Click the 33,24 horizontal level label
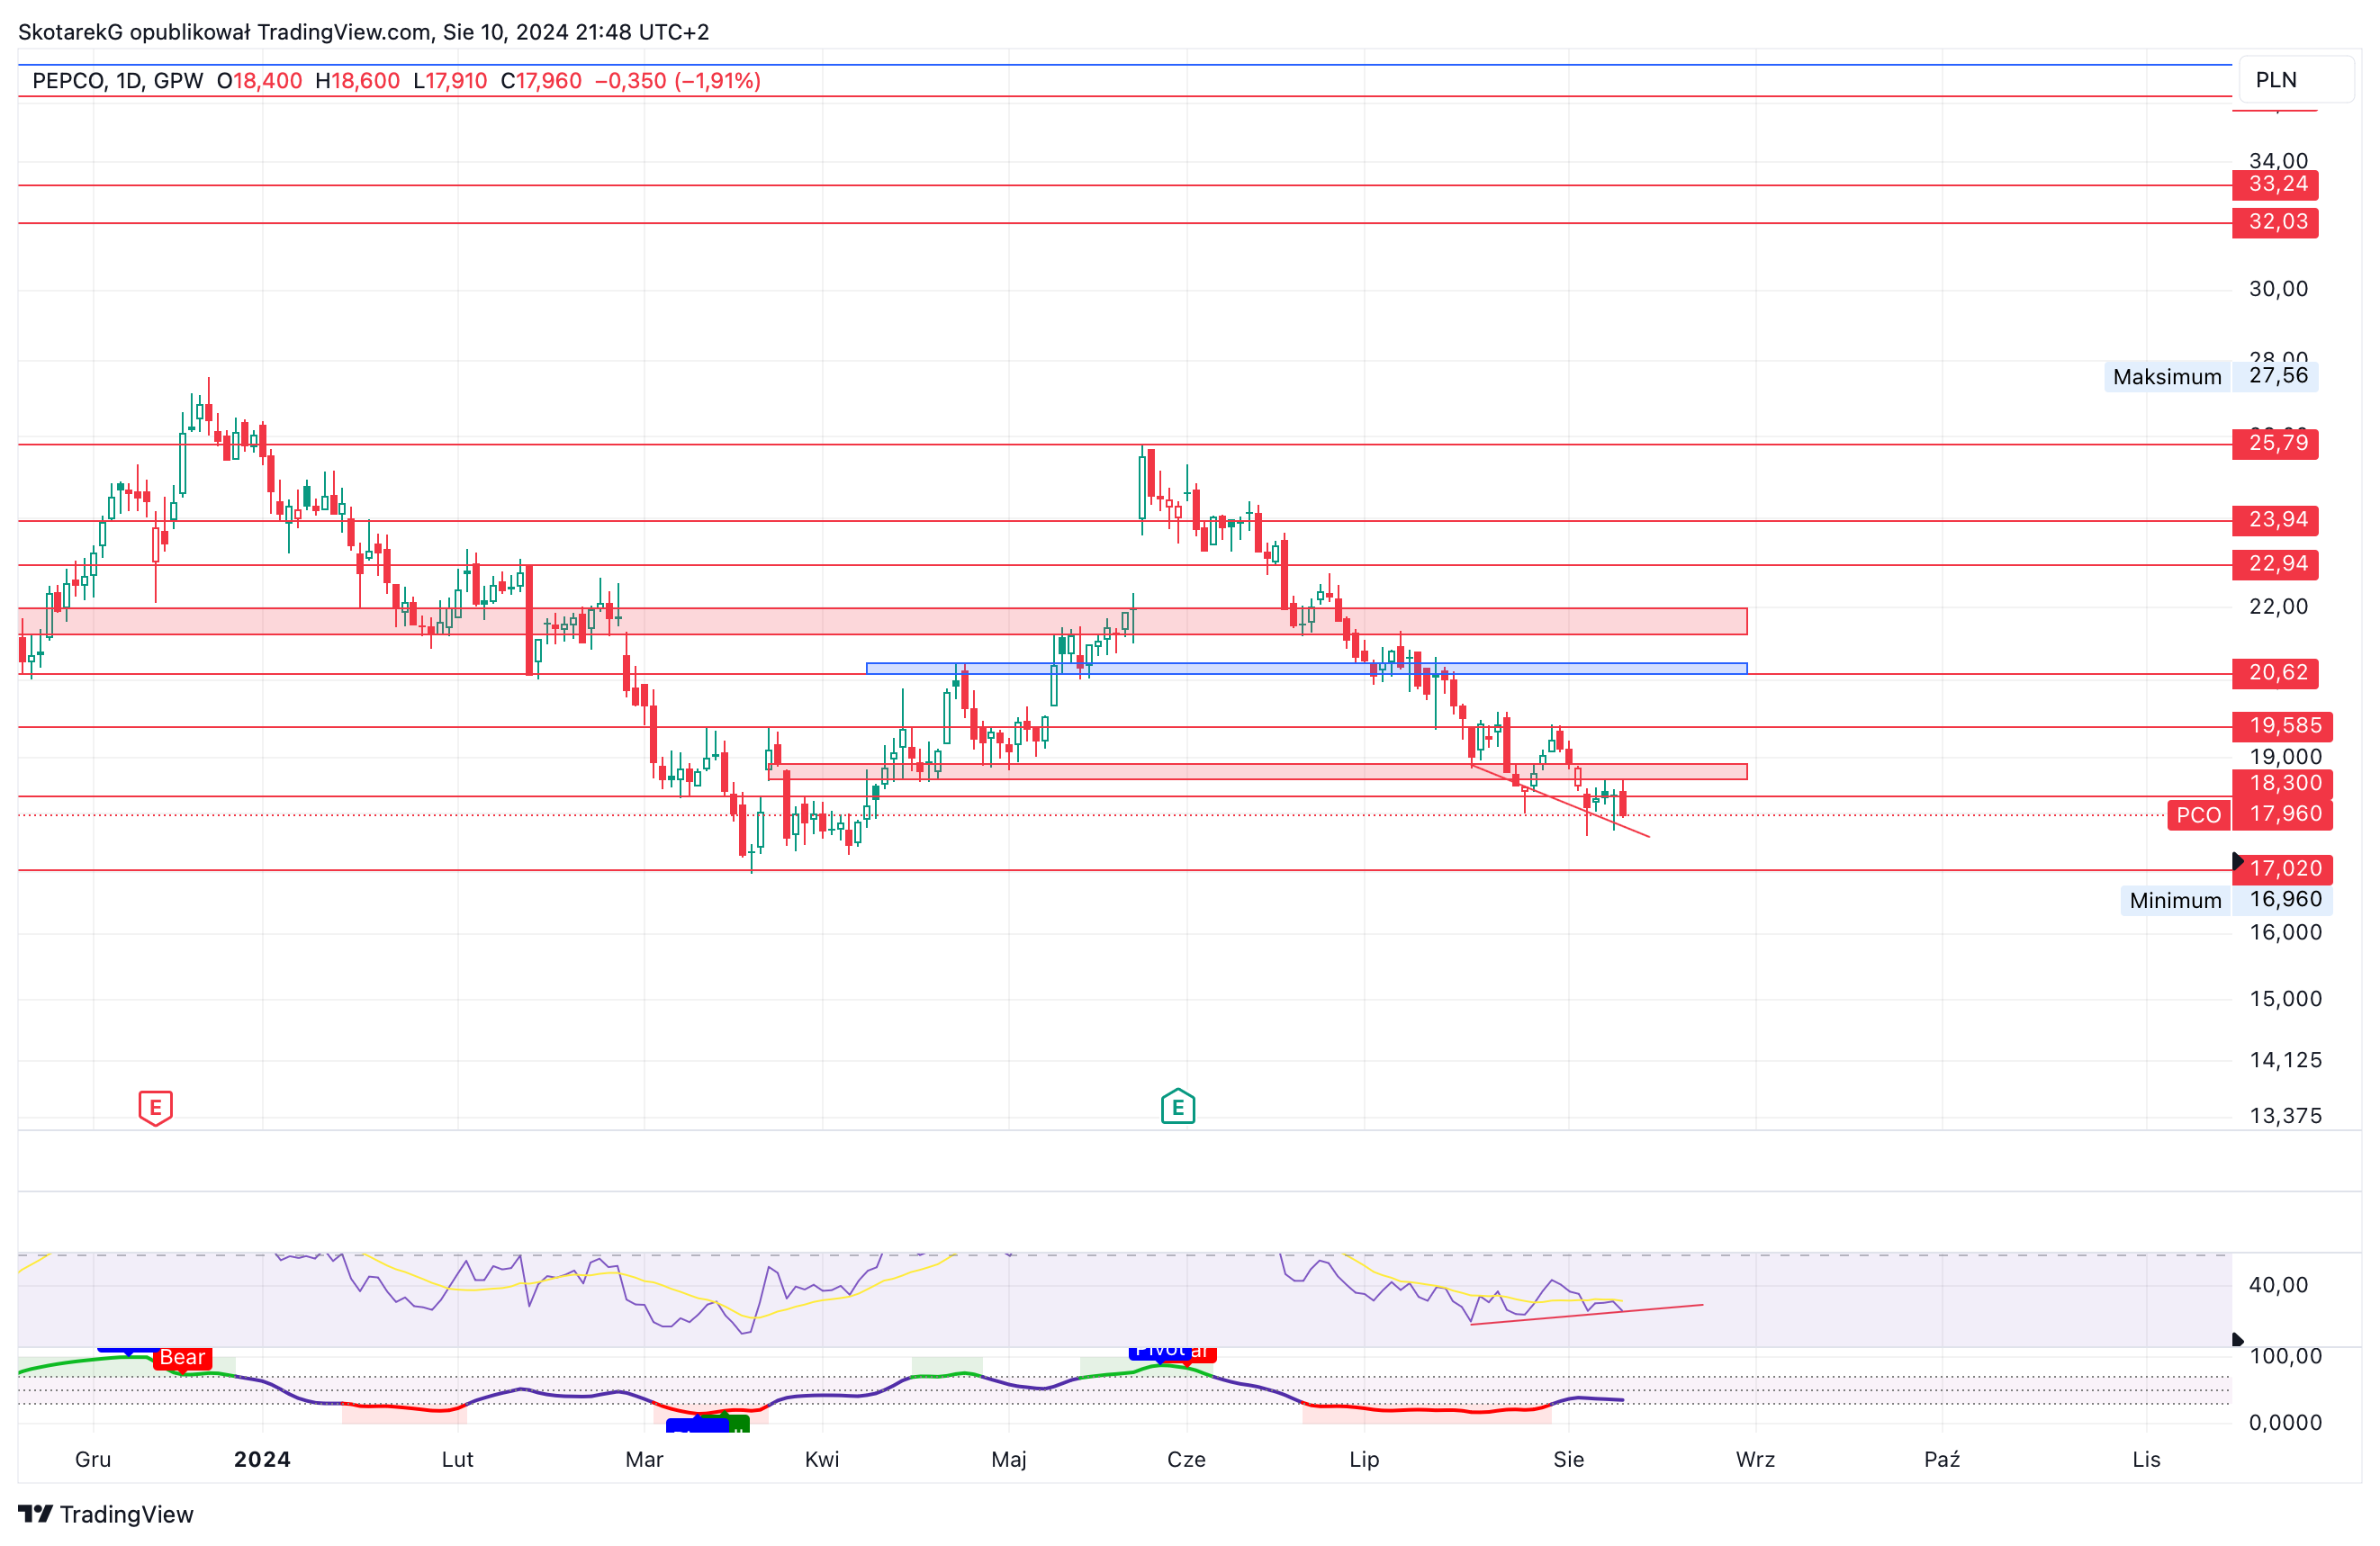The width and height of the screenshot is (2380, 1546). (2275, 185)
